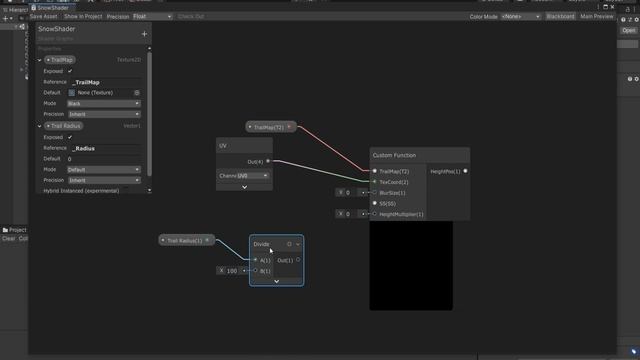Click the TrailMap default texture thumbnail
Viewport: 640px width, 360px height.
(x=71, y=93)
